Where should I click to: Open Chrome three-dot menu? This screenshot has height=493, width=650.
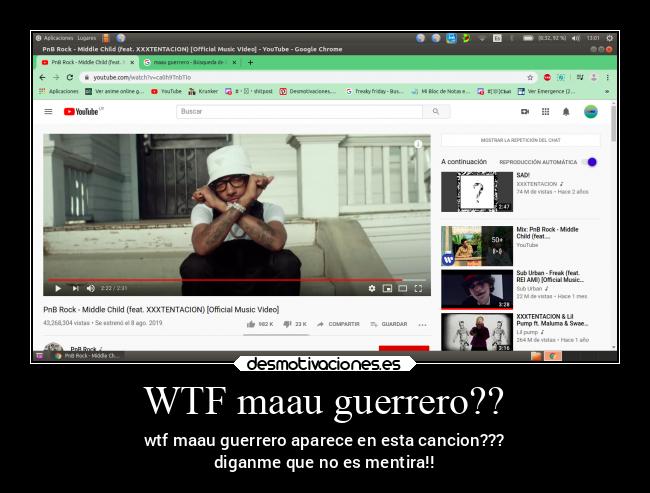pyautogui.click(x=607, y=78)
